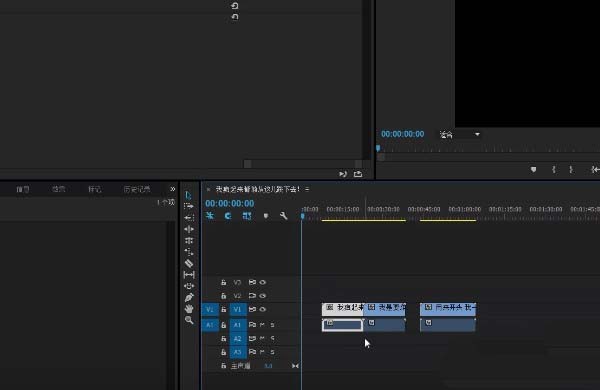Toggle lock on master track 主声道
Viewport: 600px width, 390px height.
(223, 366)
